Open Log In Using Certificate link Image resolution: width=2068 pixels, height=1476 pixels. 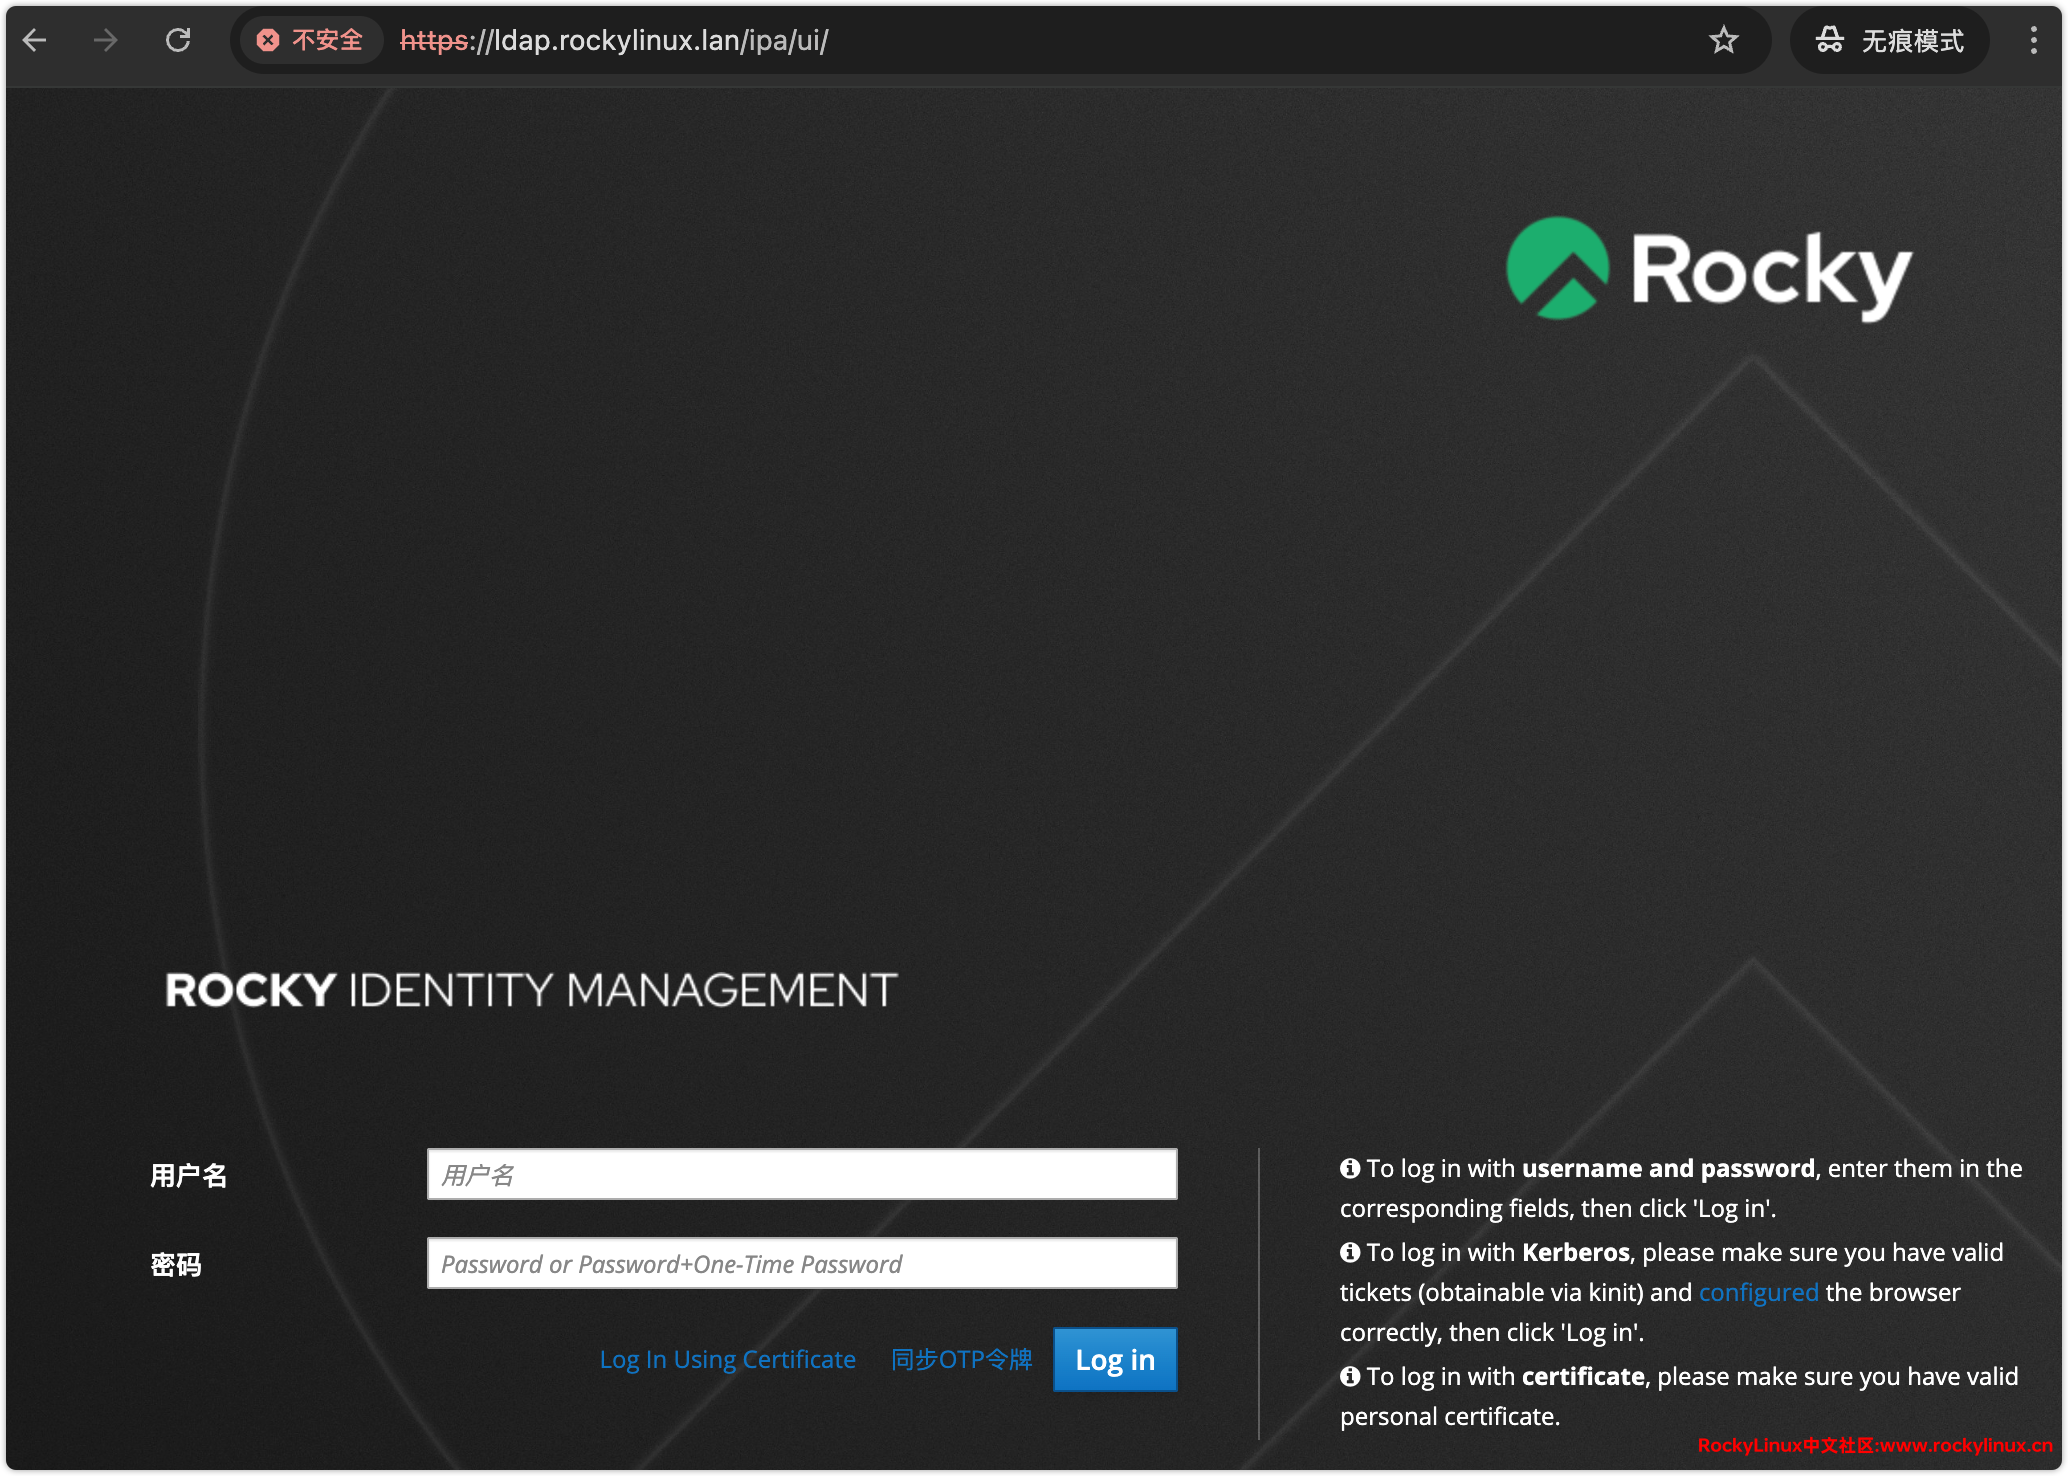pos(727,1360)
